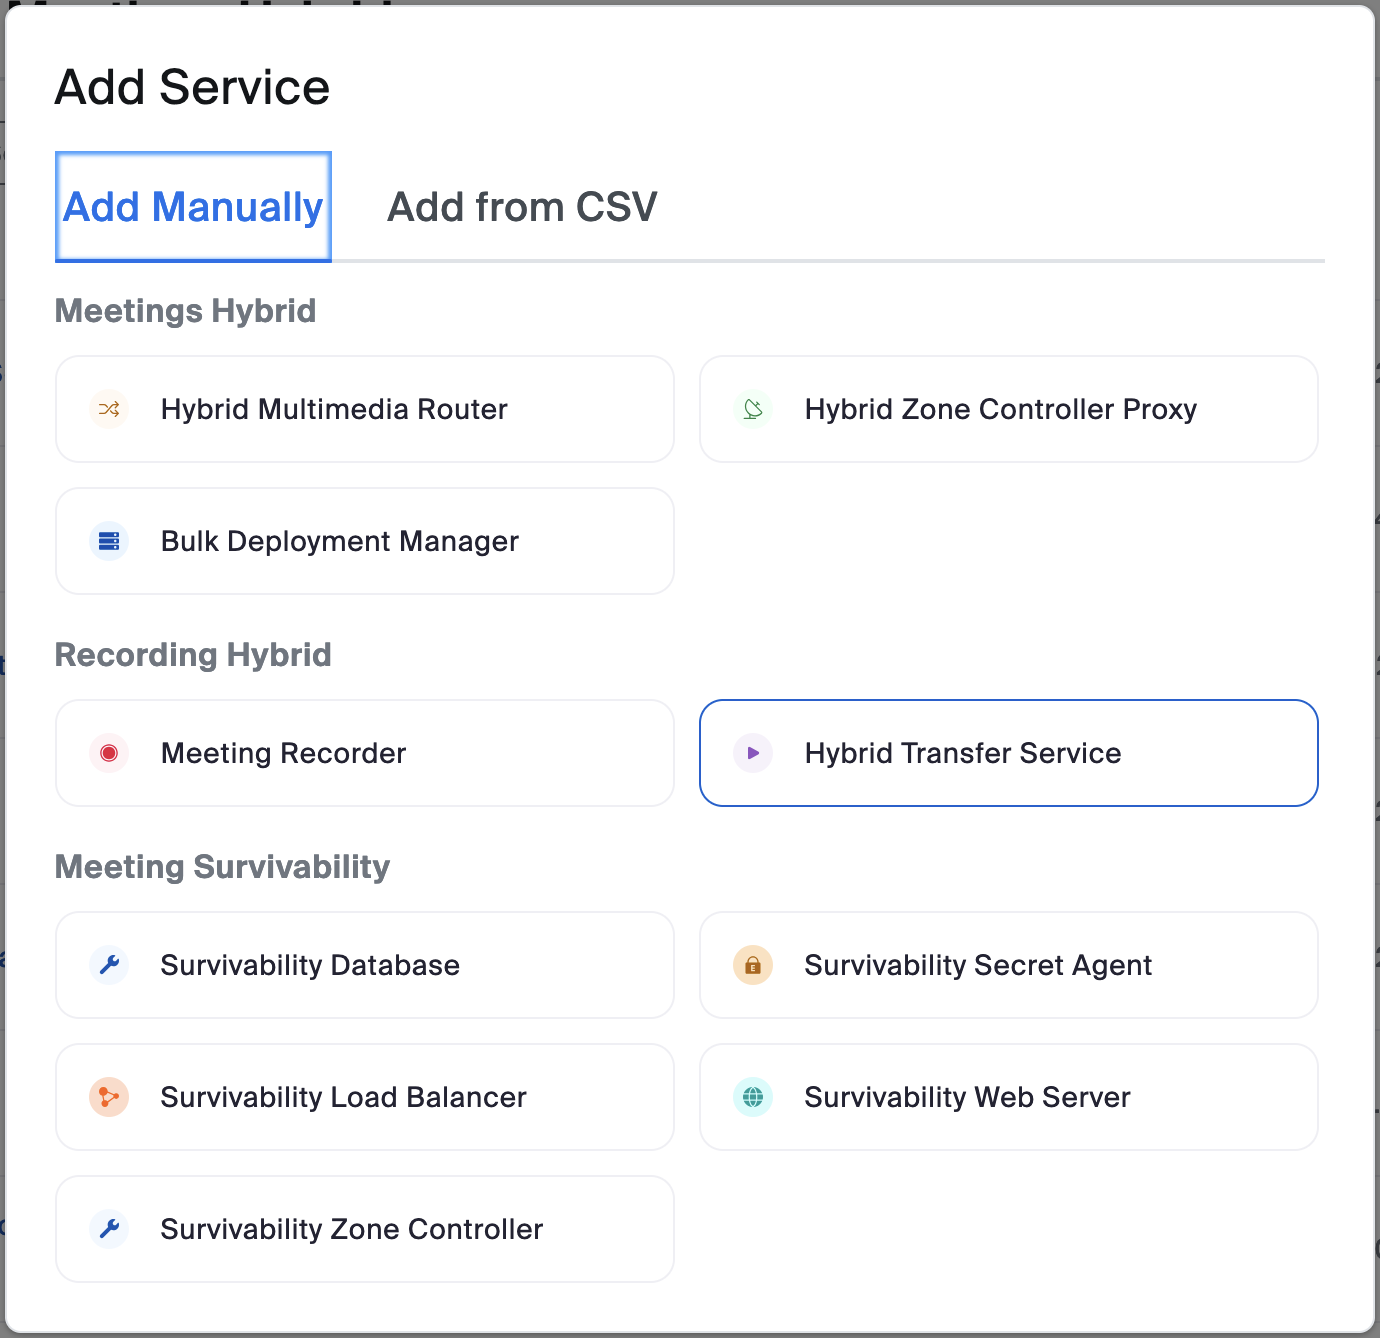Image resolution: width=1380 pixels, height=1338 pixels.
Task: Click the red record icon for Meeting Recorder
Action: pyautogui.click(x=109, y=753)
